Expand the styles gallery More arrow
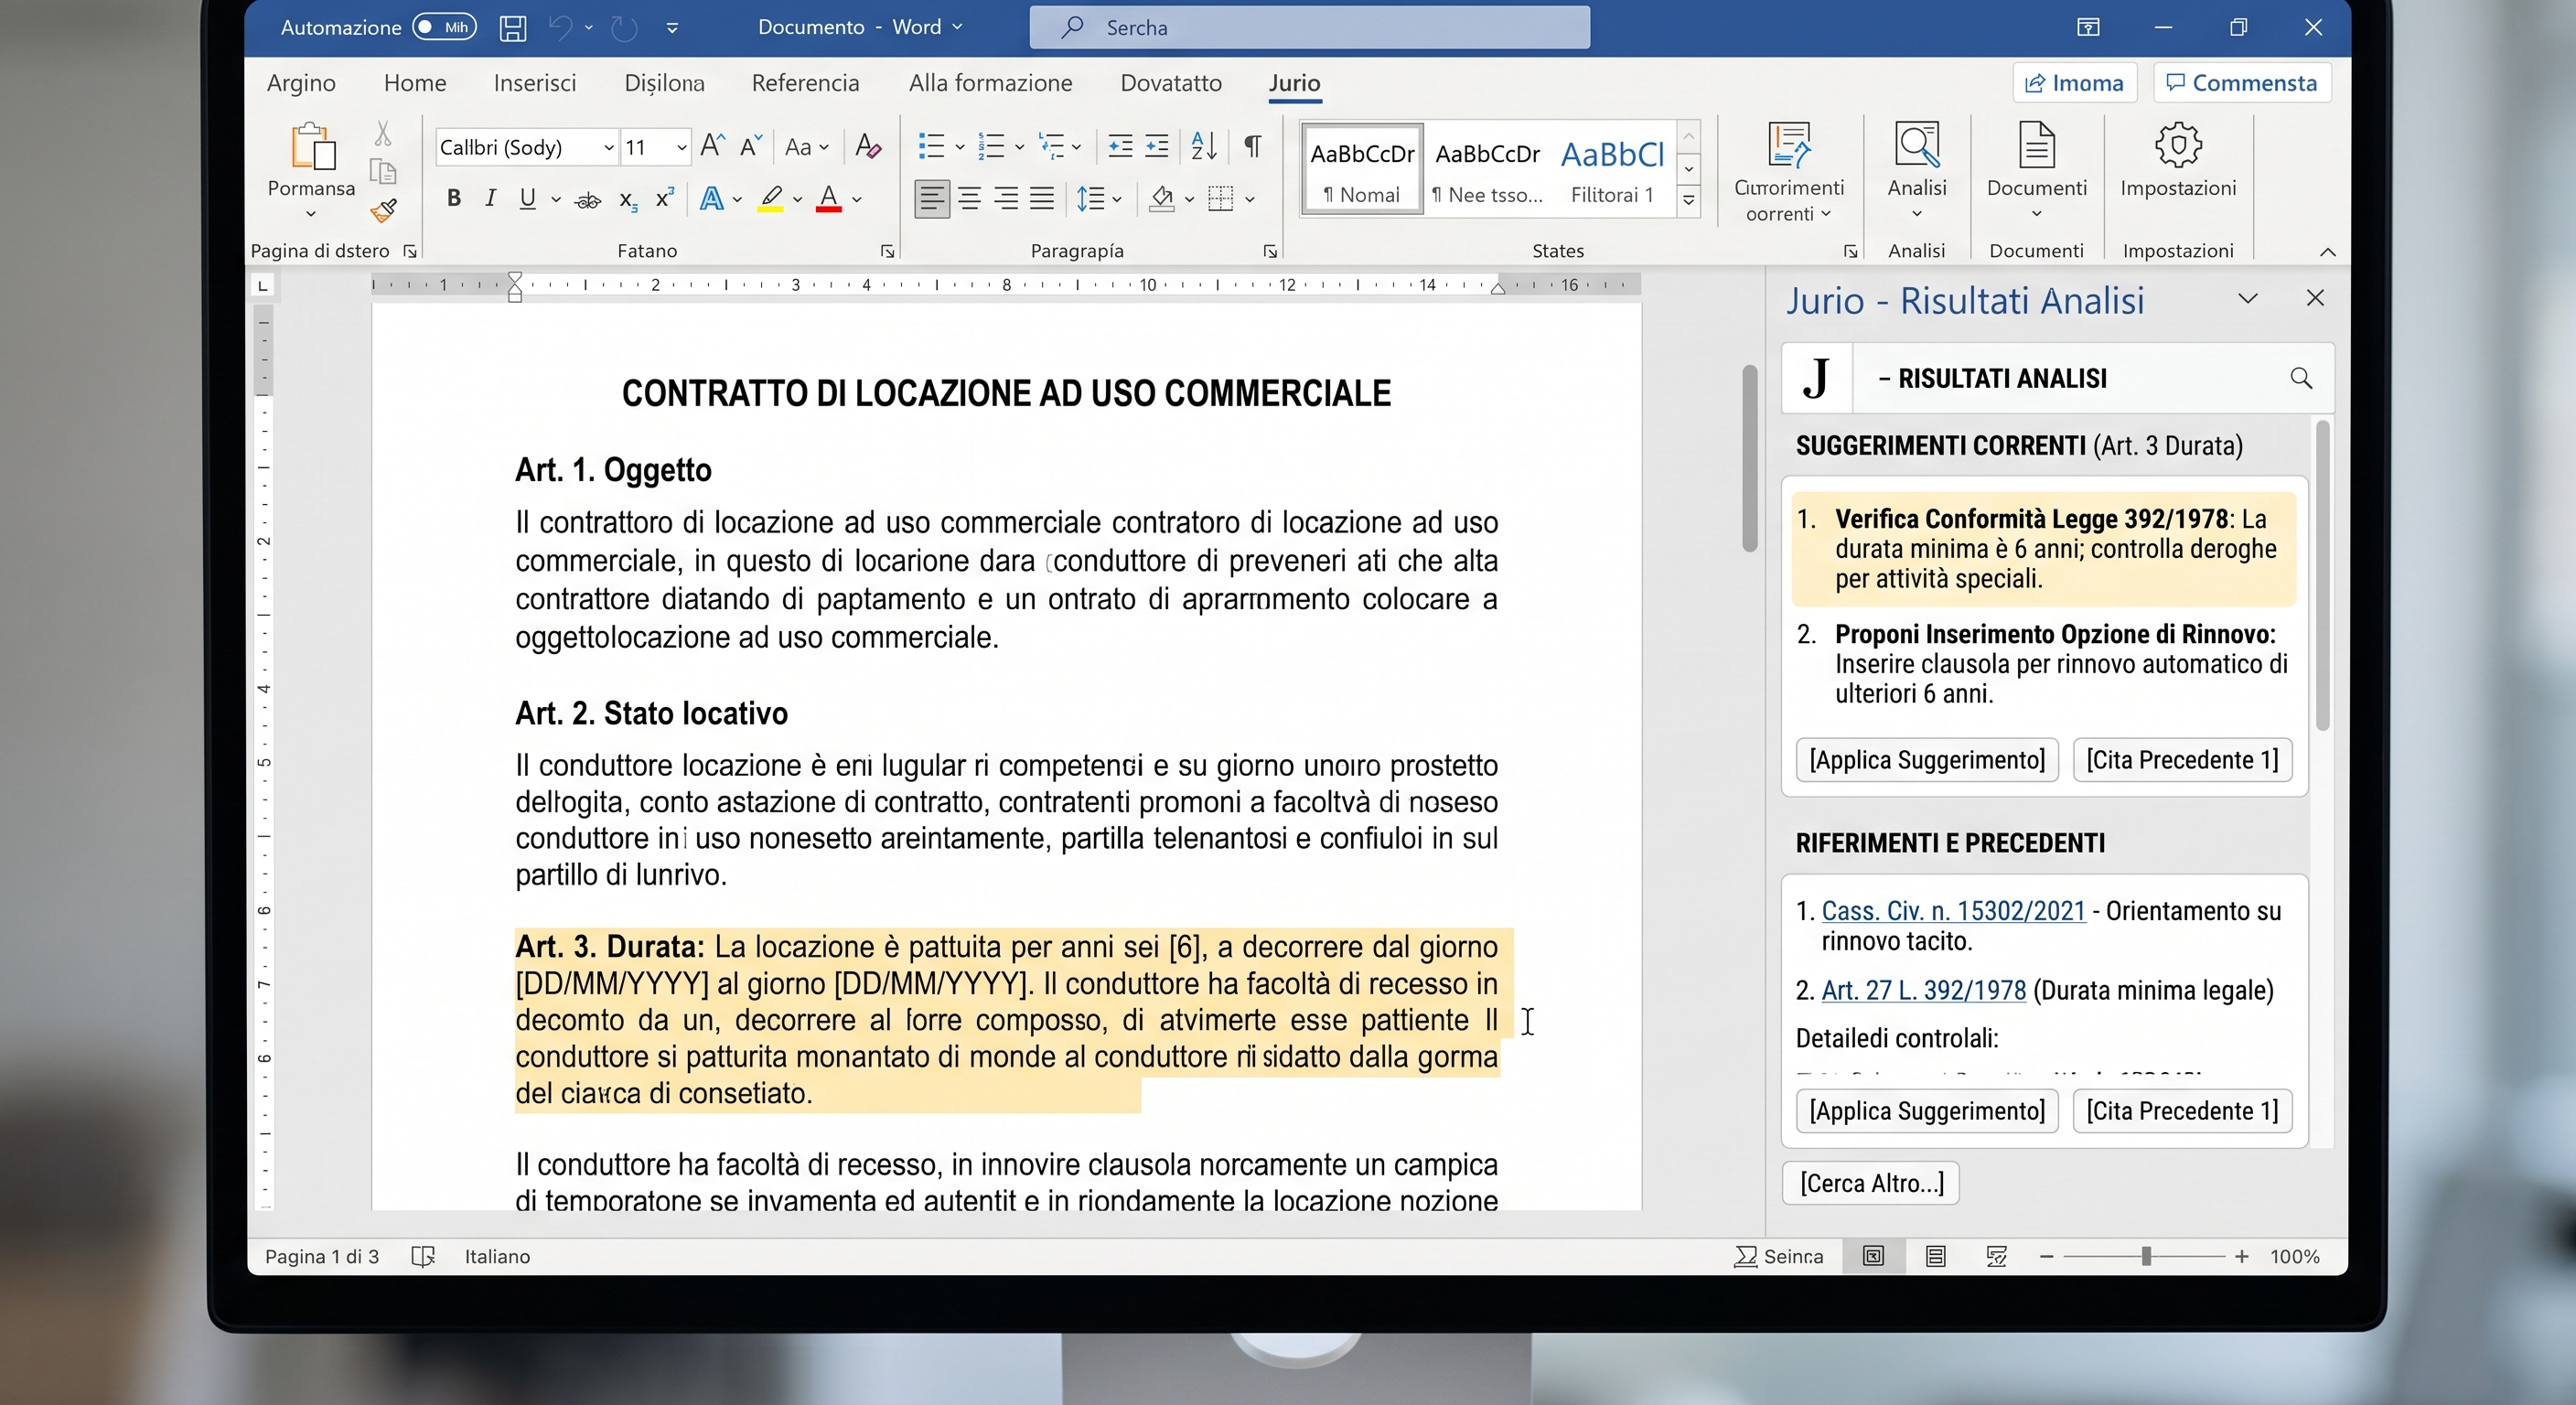 click(1689, 200)
